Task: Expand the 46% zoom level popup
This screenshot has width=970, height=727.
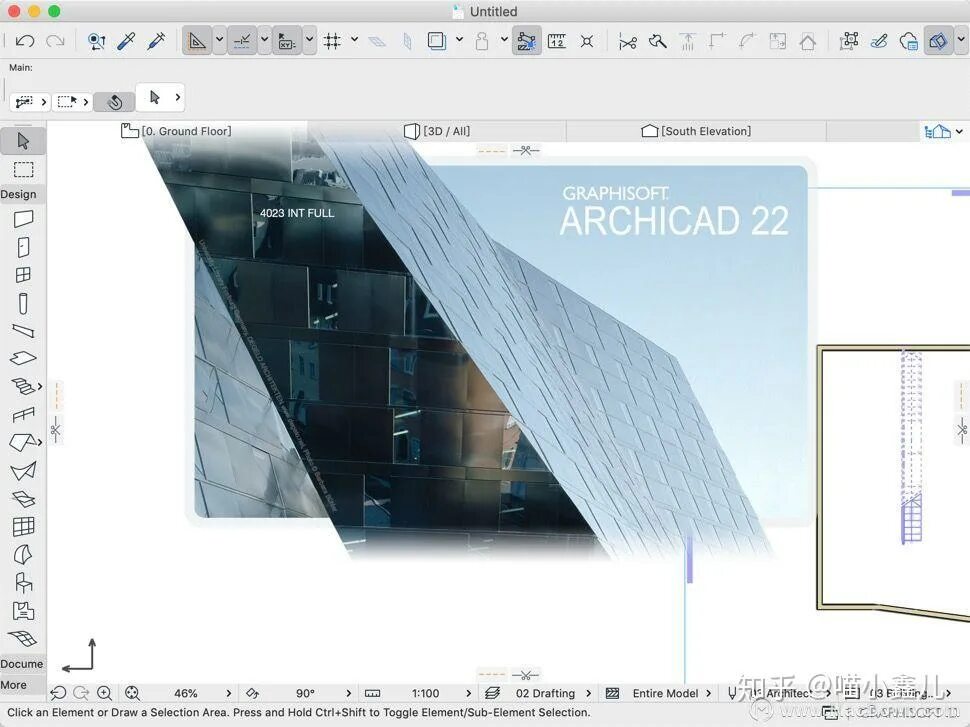Action: 228,694
